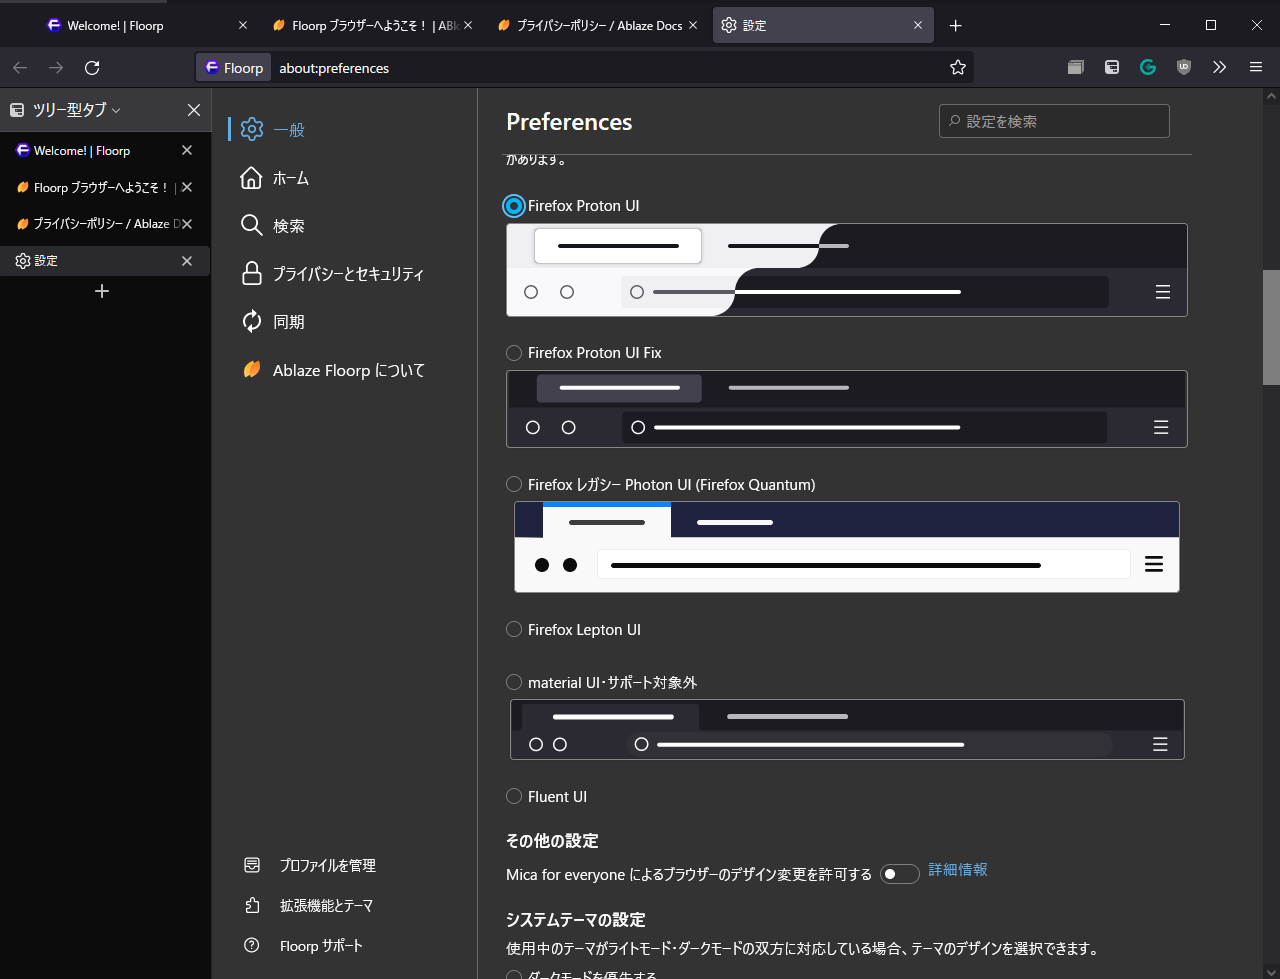Image resolution: width=1280 pixels, height=979 pixels.
Task: Select Firefox Proton UI radio button
Action: click(514, 205)
